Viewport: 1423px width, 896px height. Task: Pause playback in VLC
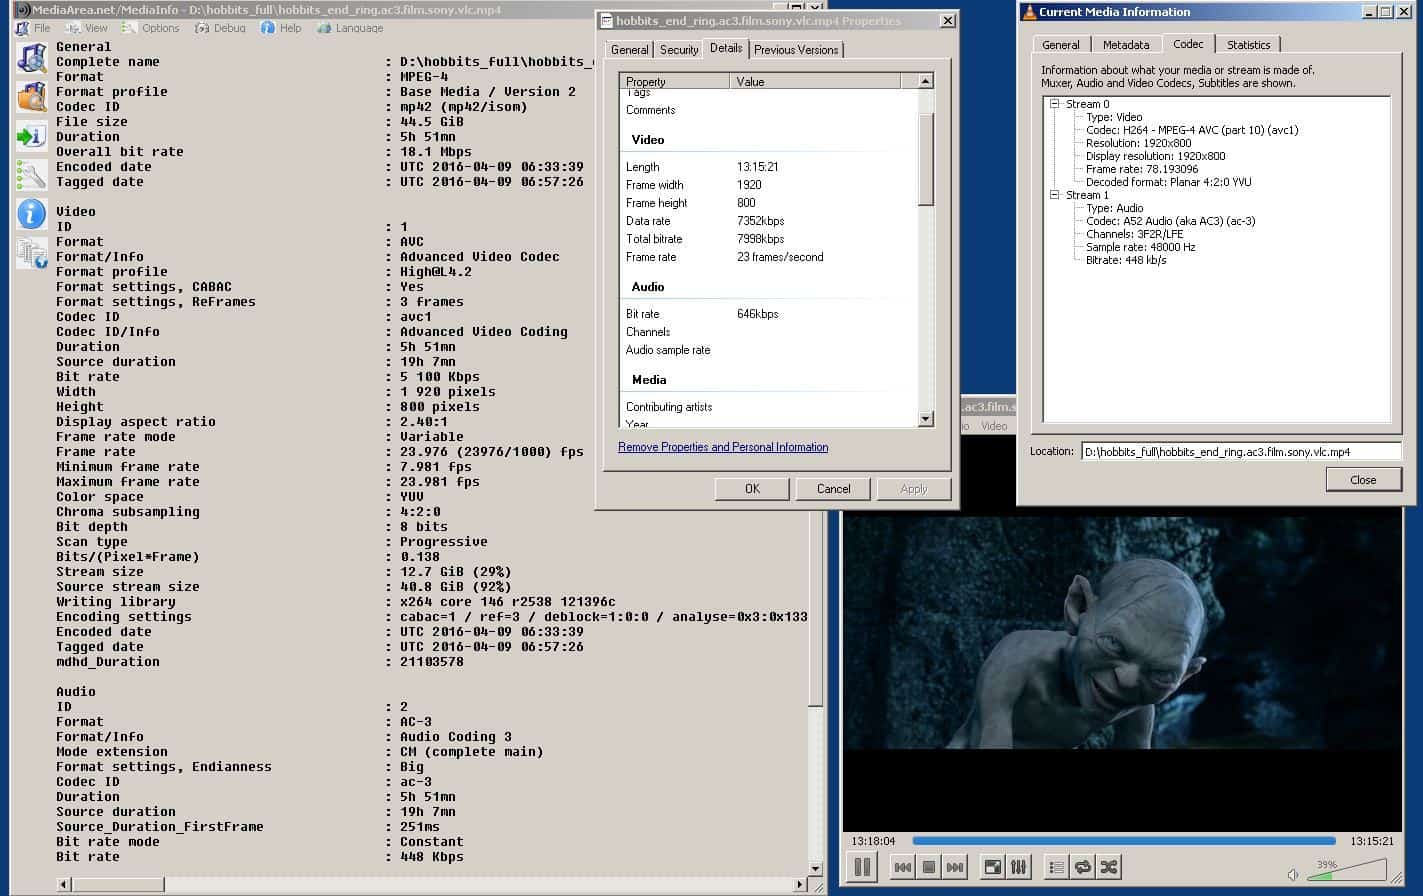point(862,867)
